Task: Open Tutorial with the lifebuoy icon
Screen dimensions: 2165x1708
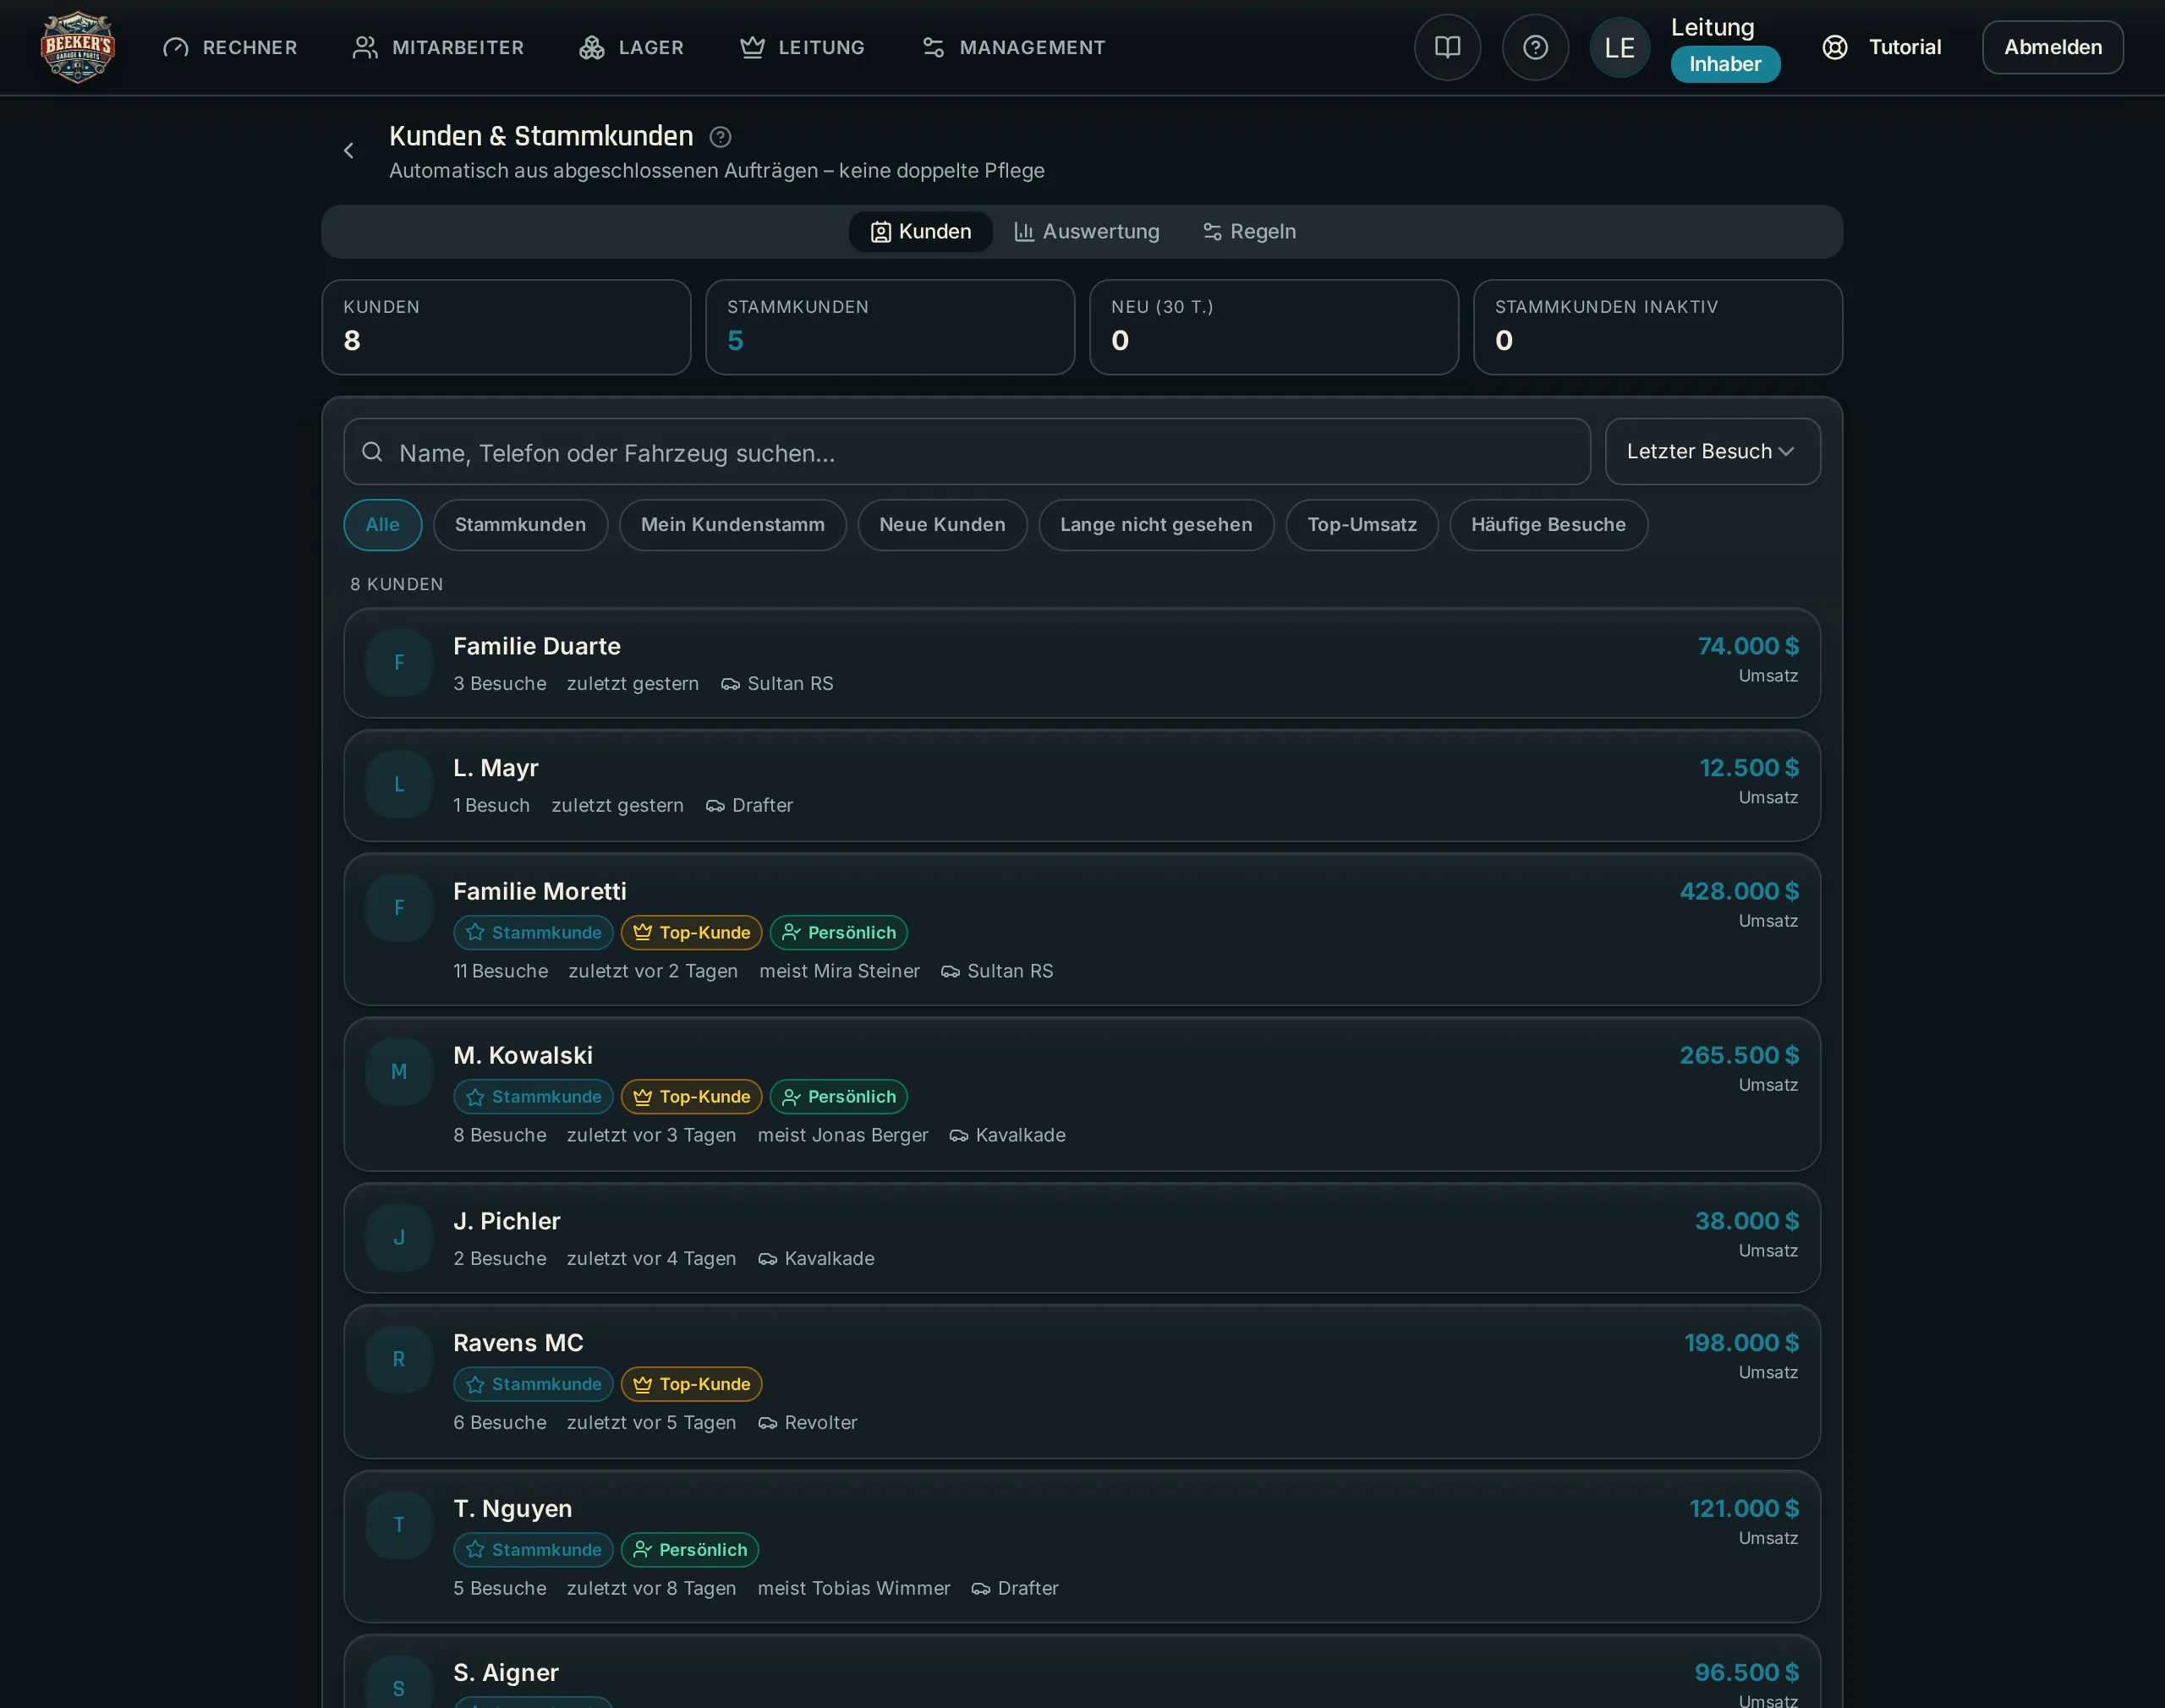Action: pyautogui.click(x=1881, y=47)
